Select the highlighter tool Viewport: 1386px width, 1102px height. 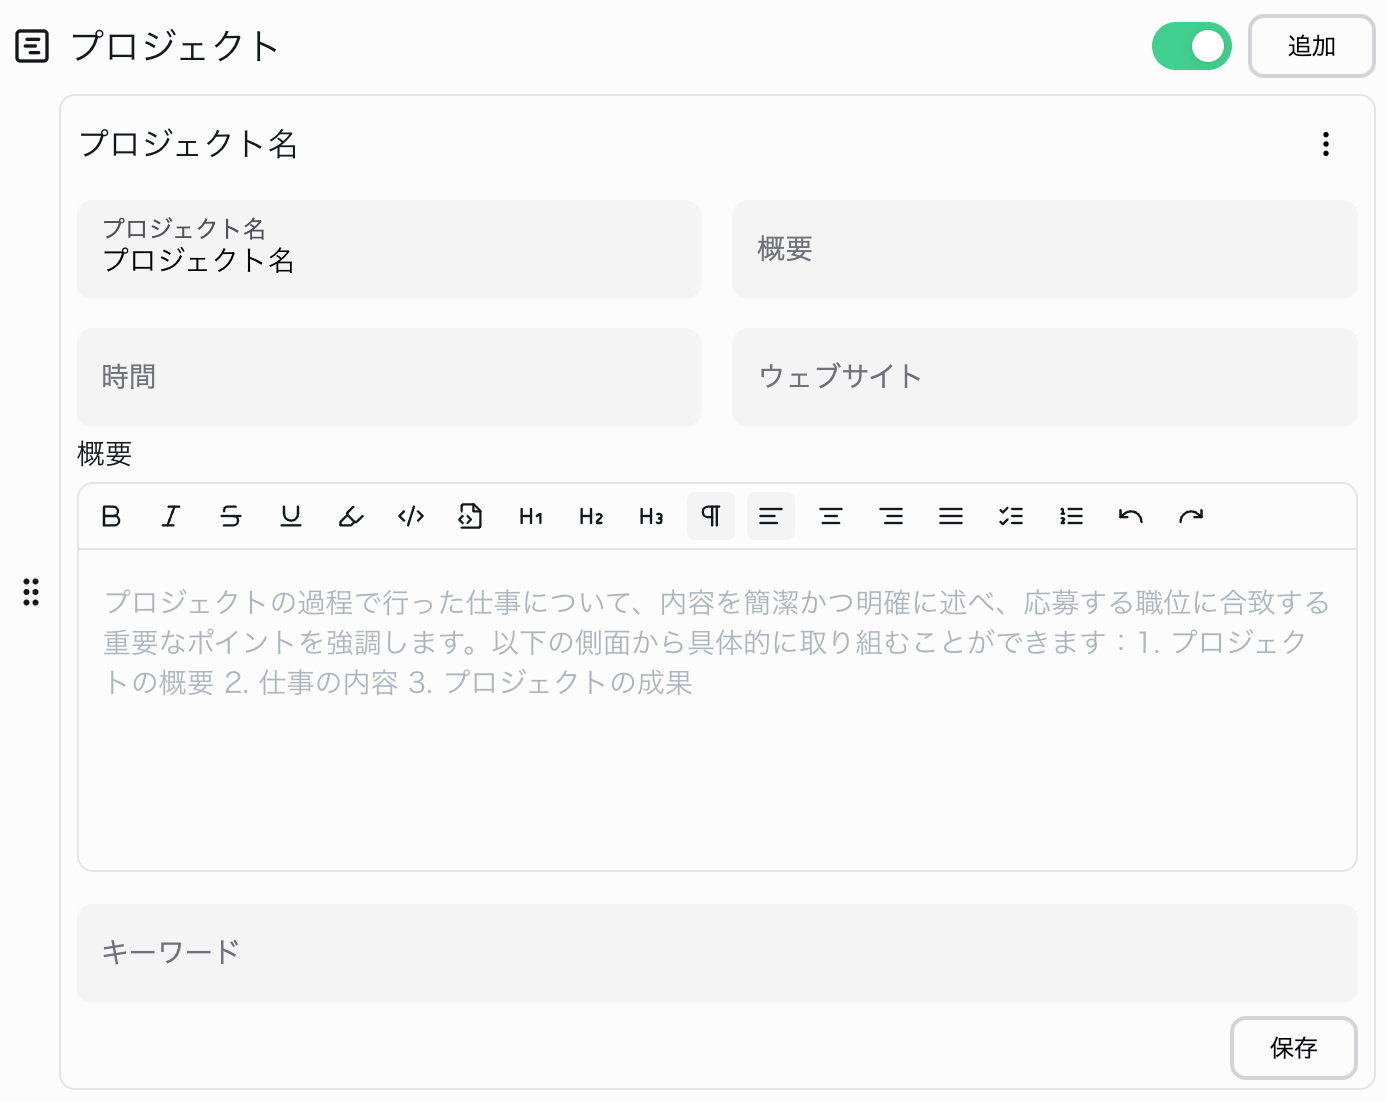click(x=351, y=516)
